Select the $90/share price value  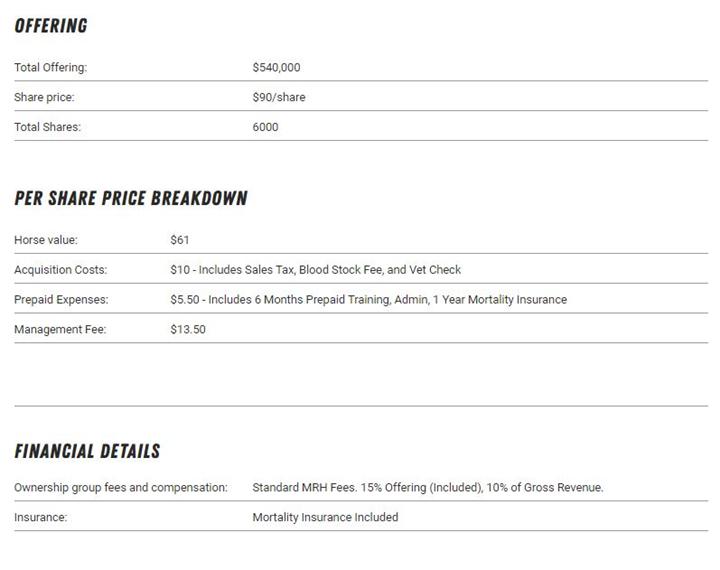(279, 98)
